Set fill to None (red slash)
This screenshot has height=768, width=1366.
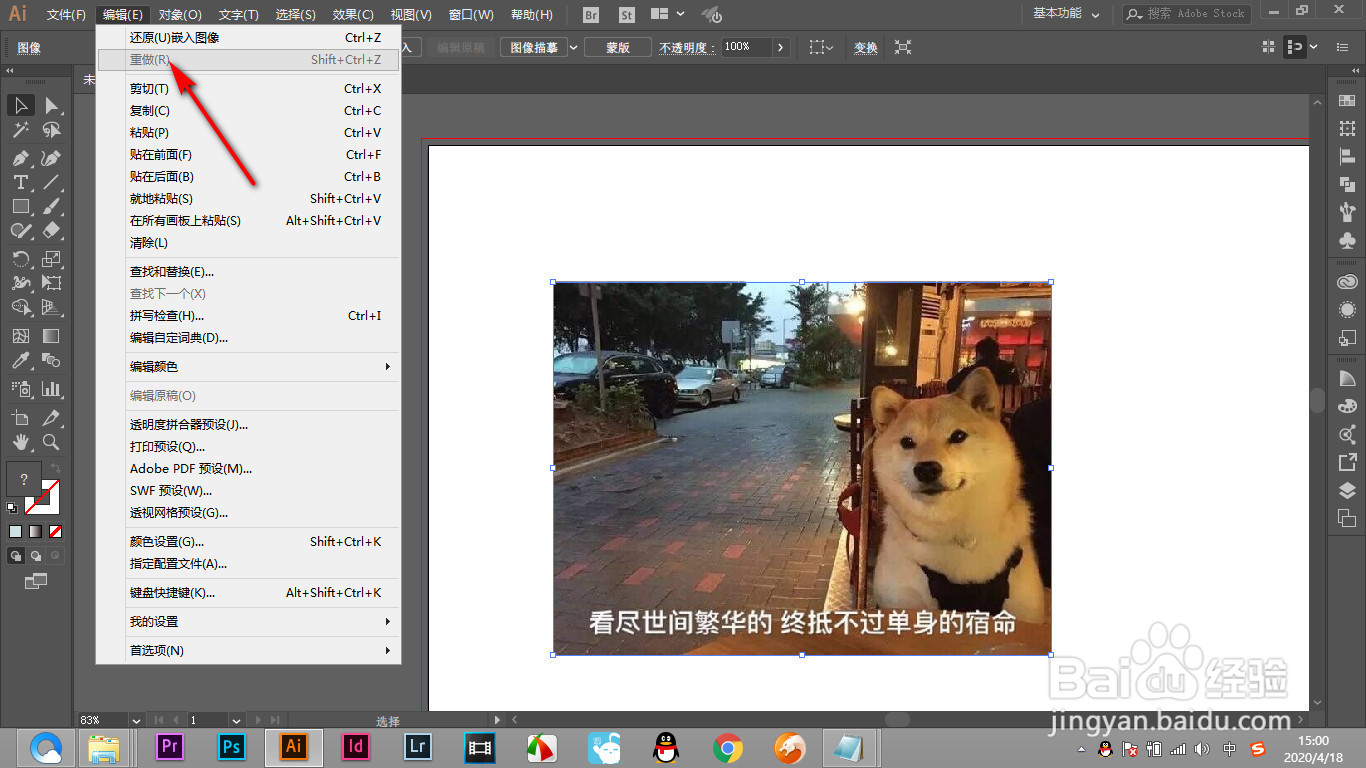coord(56,531)
